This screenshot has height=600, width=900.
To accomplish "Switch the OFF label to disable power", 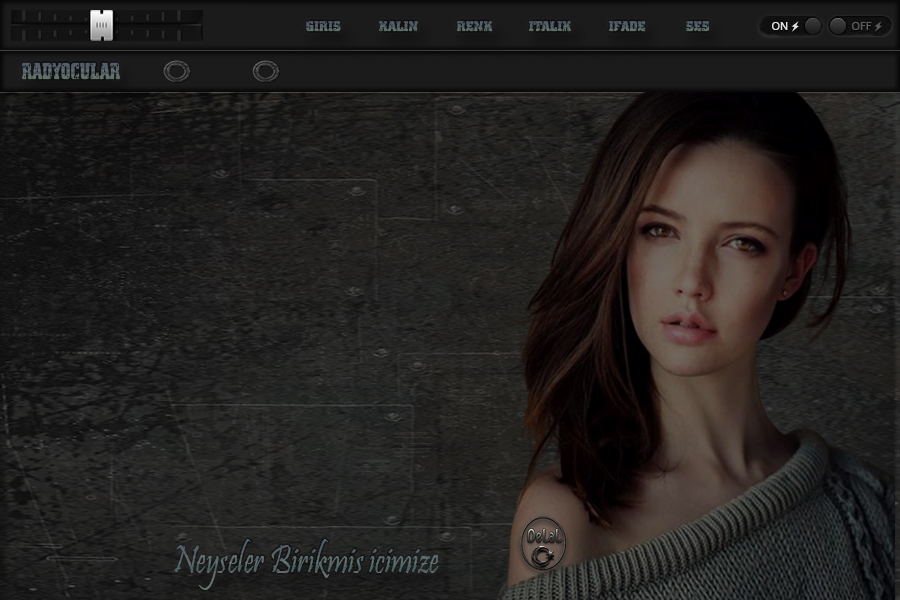I will pos(860,27).
